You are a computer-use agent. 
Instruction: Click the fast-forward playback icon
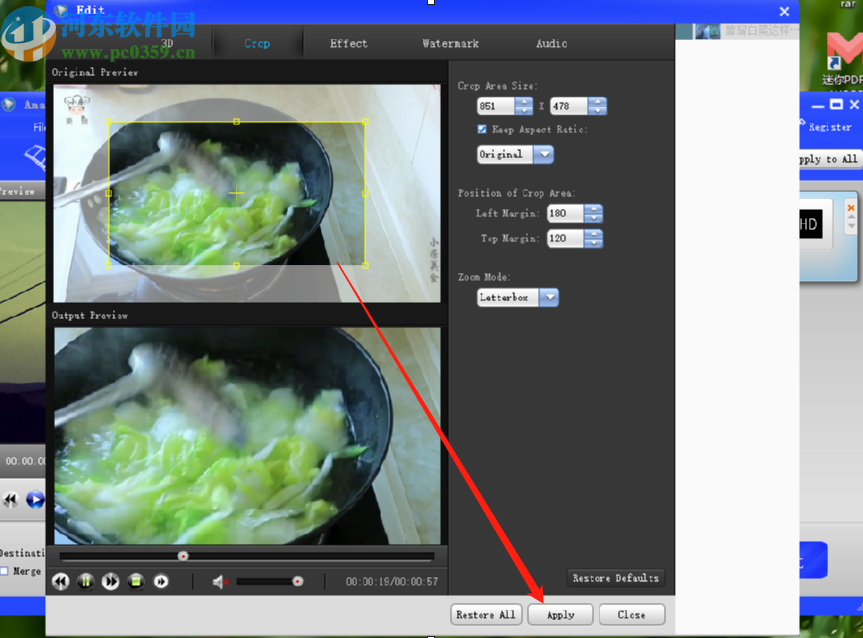(x=111, y=581)
